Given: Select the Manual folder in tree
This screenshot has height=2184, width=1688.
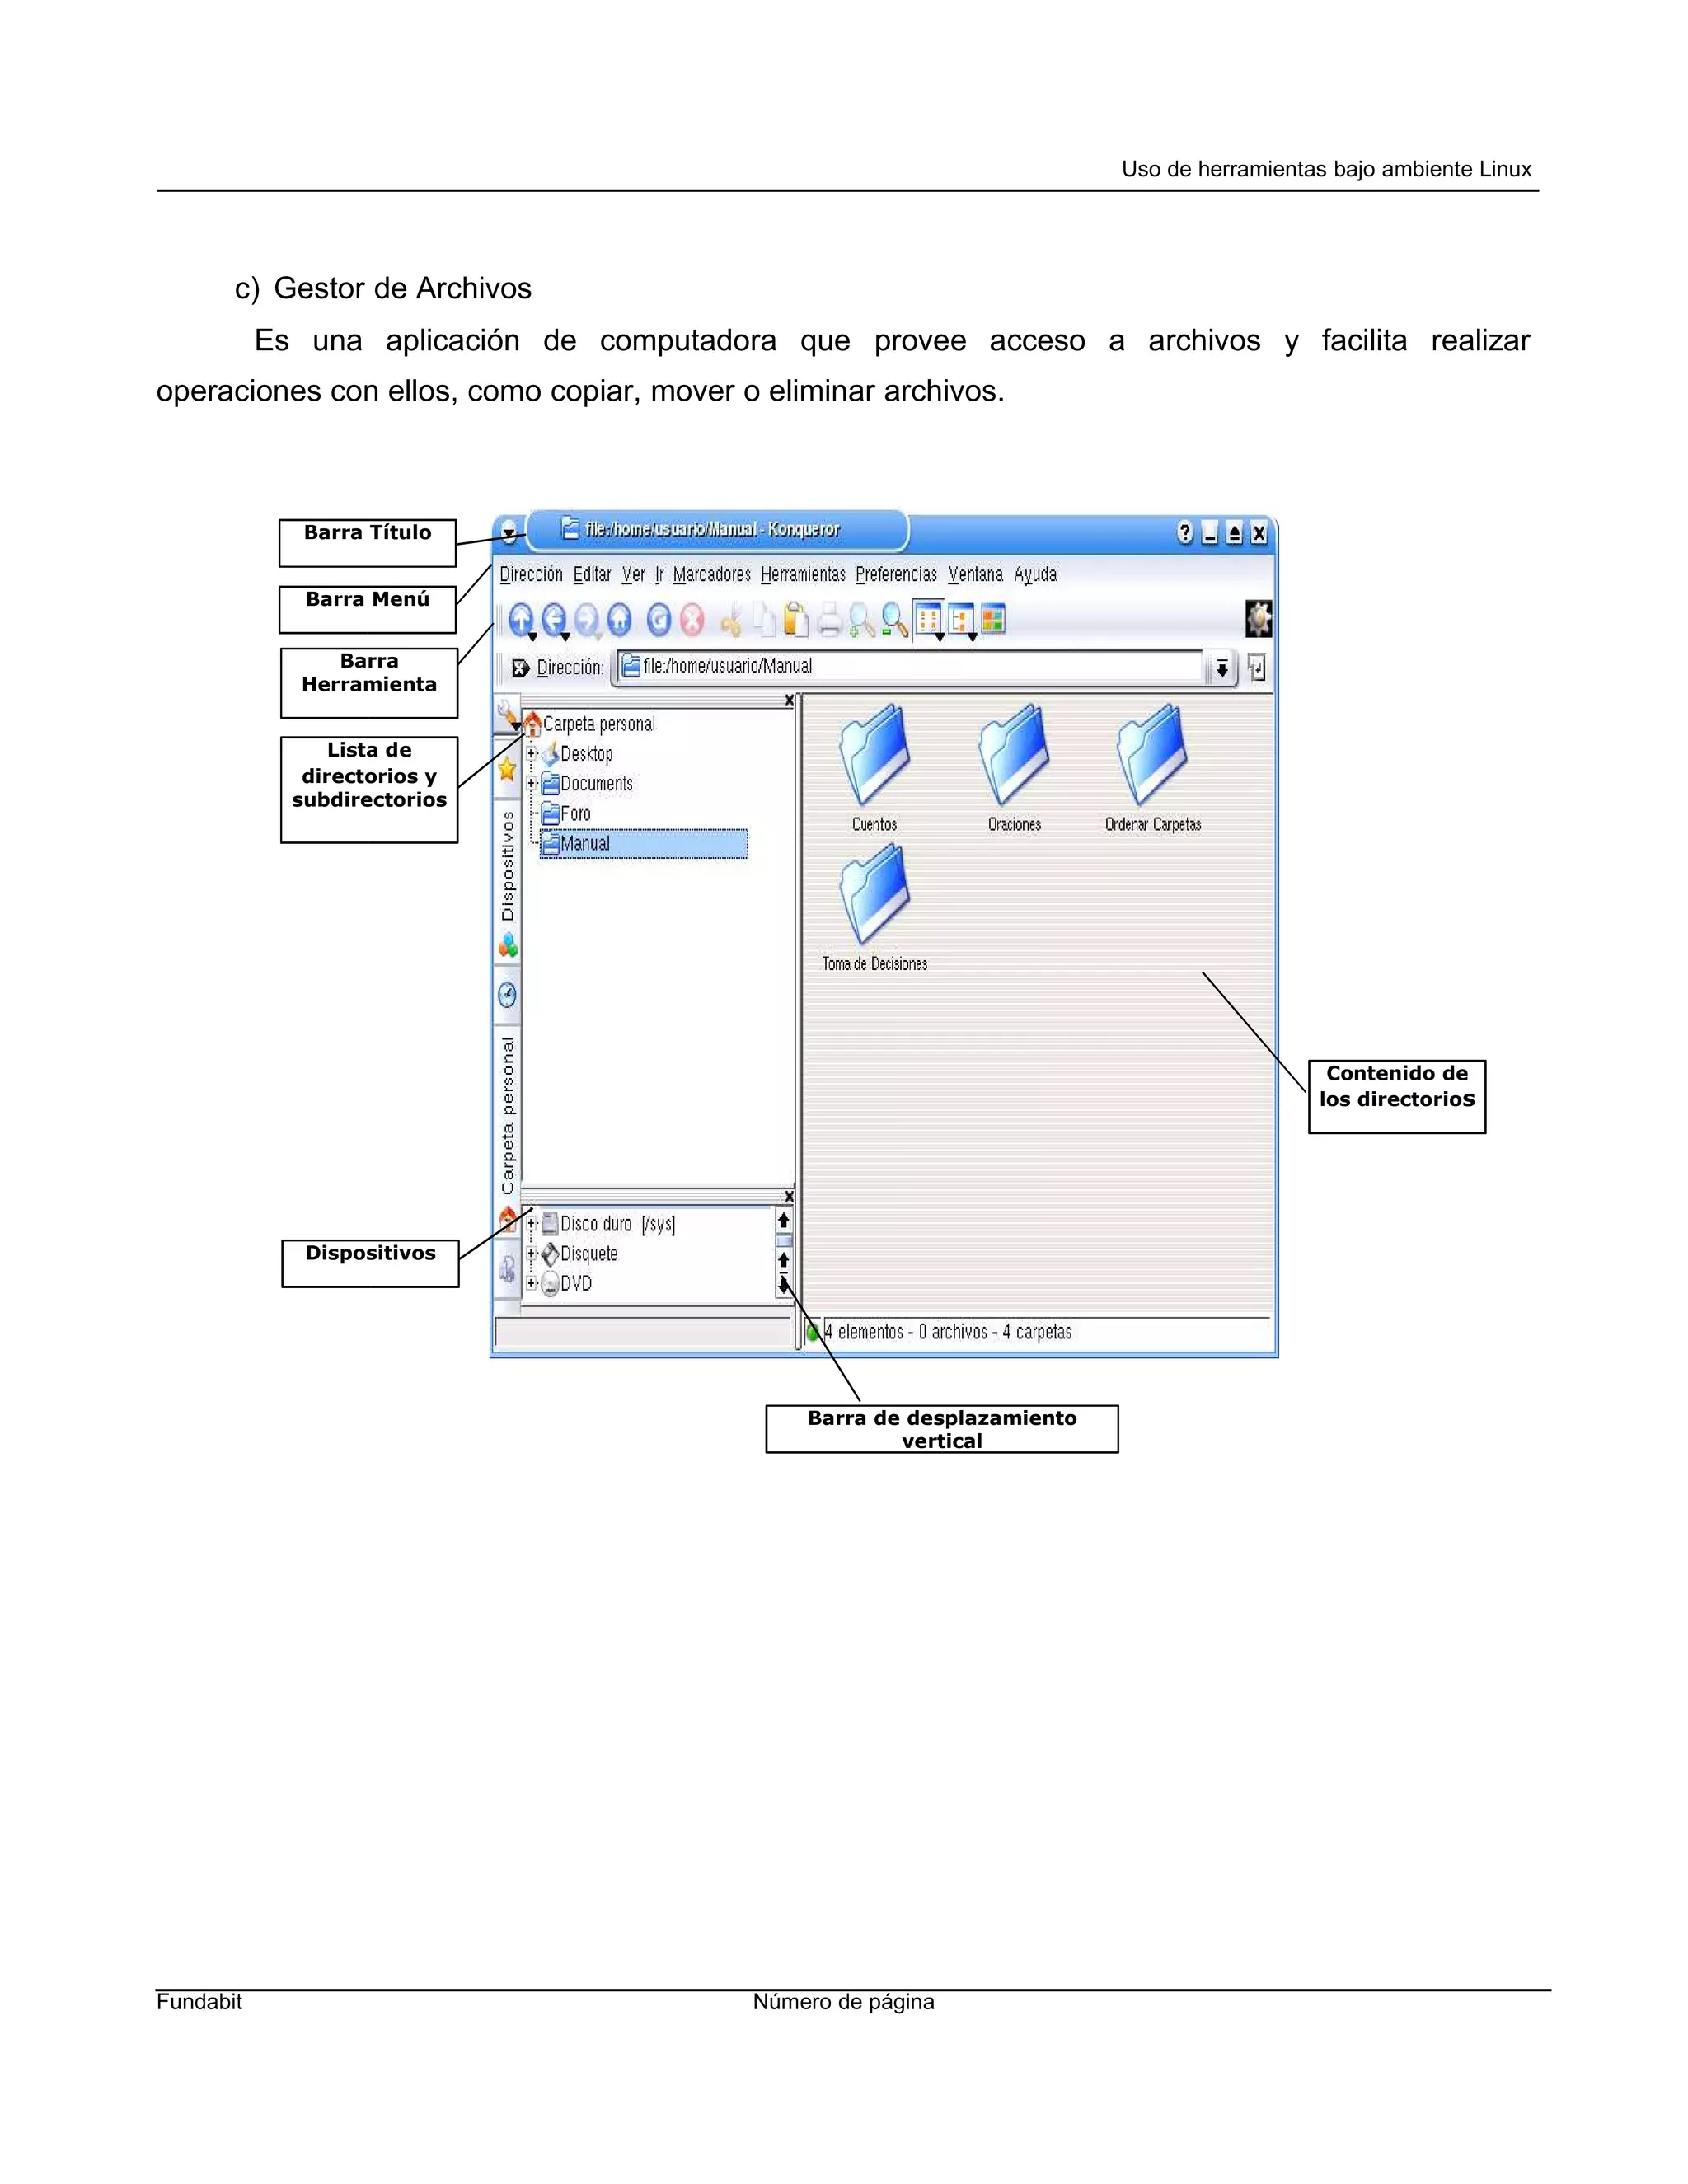Looking at the screenshot, I should coord(643,844).
